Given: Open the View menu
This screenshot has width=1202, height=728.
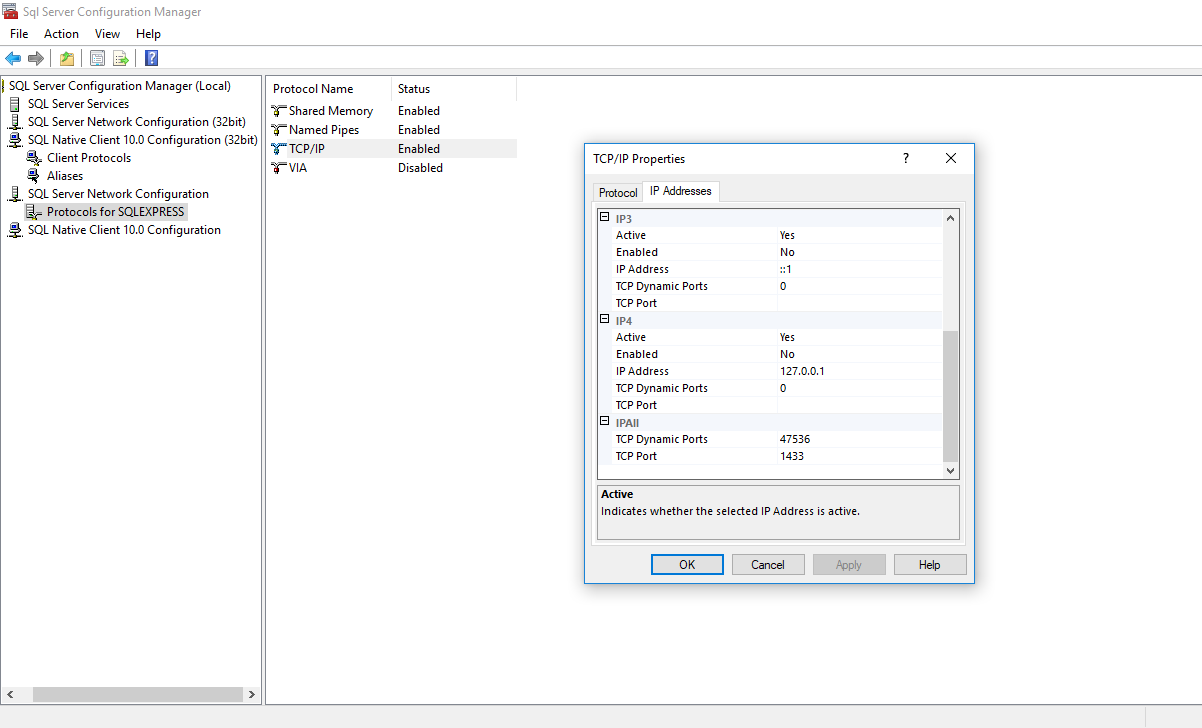Looking at the screenshot, I should tap(107, 34).
